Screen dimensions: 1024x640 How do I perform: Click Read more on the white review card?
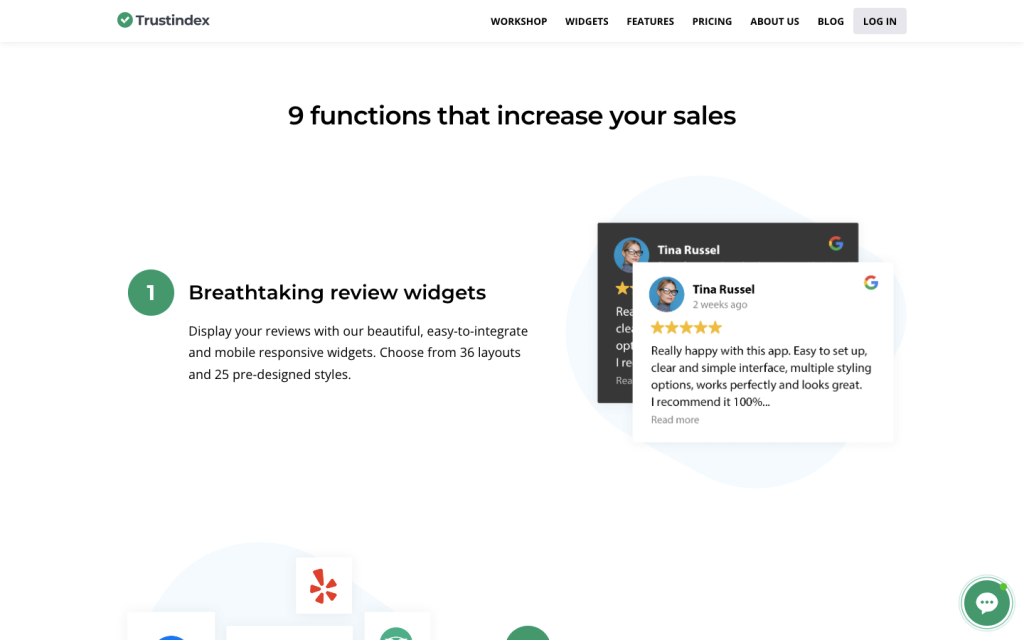[x=675, y=420]
